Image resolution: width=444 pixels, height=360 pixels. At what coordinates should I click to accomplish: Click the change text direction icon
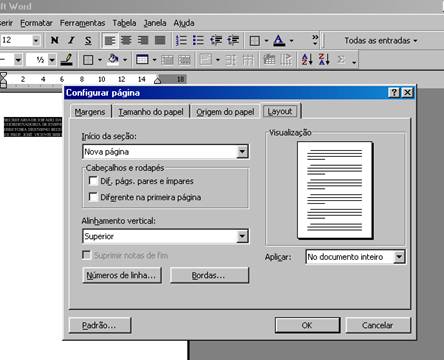coord(286,60)
